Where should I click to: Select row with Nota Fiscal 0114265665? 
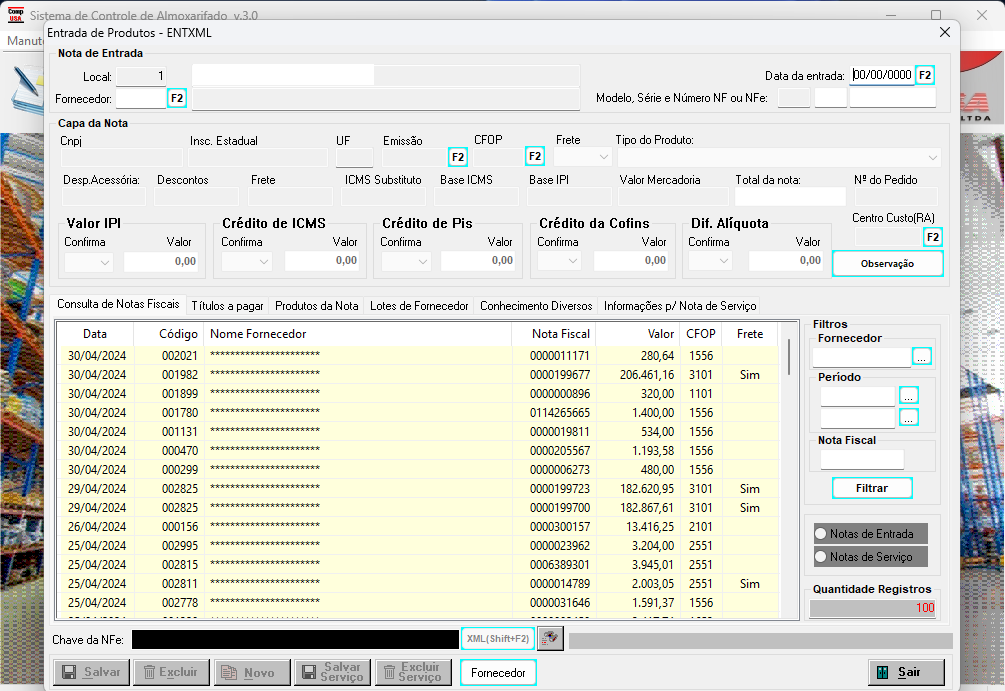coord(418,413)
